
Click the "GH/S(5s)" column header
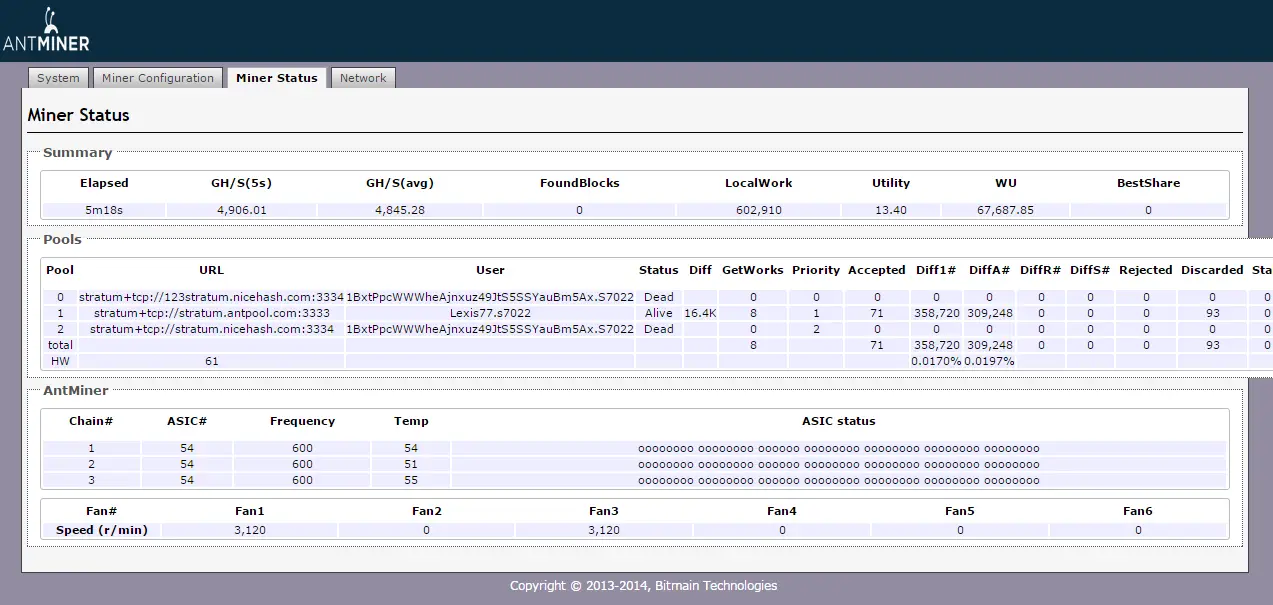pyautogui.click(x=241, y=184)
